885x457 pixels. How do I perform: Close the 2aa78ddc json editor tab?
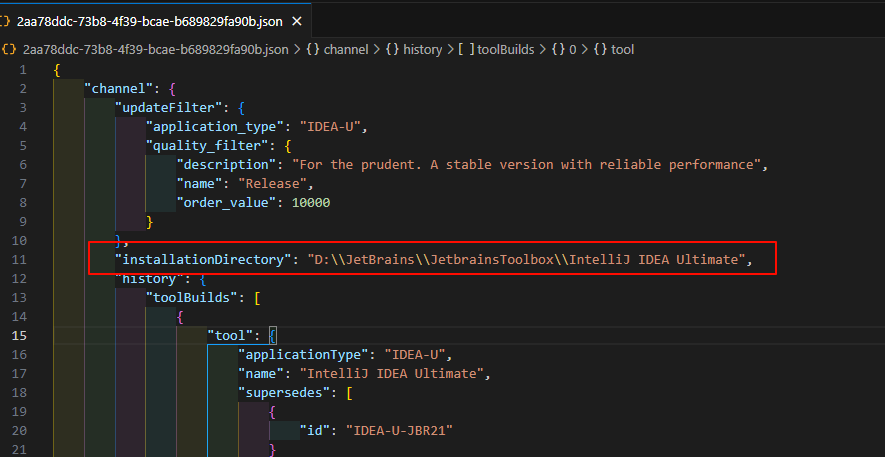pos(297,22)
